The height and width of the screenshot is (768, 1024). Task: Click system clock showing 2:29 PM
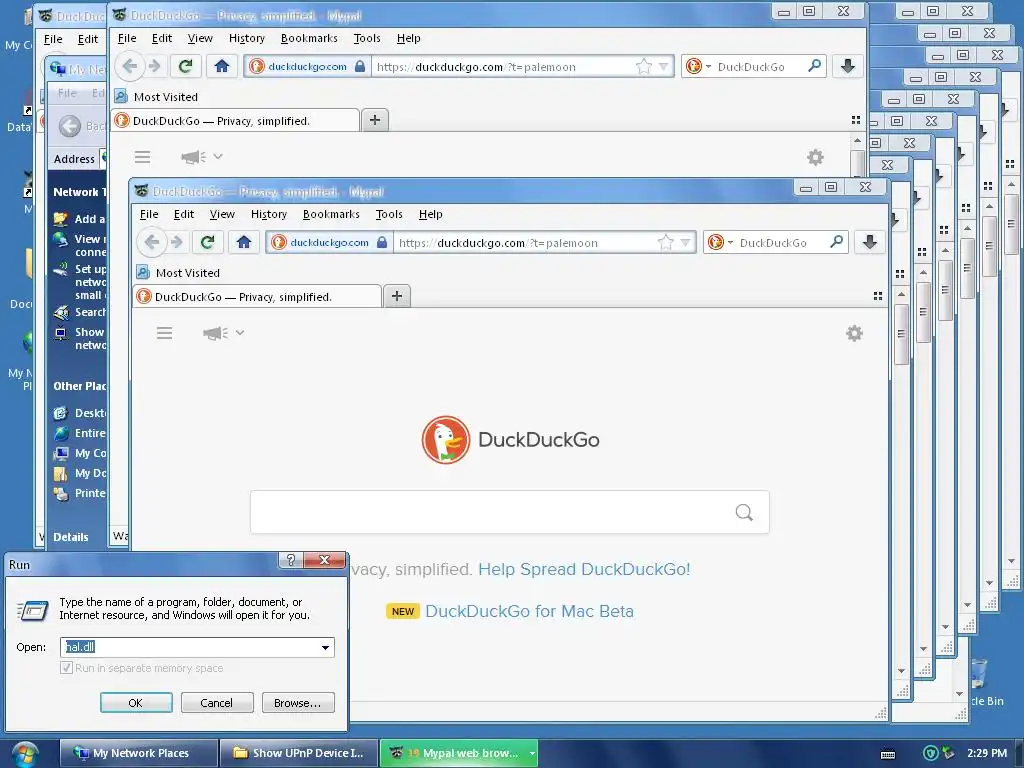(987, 753)
